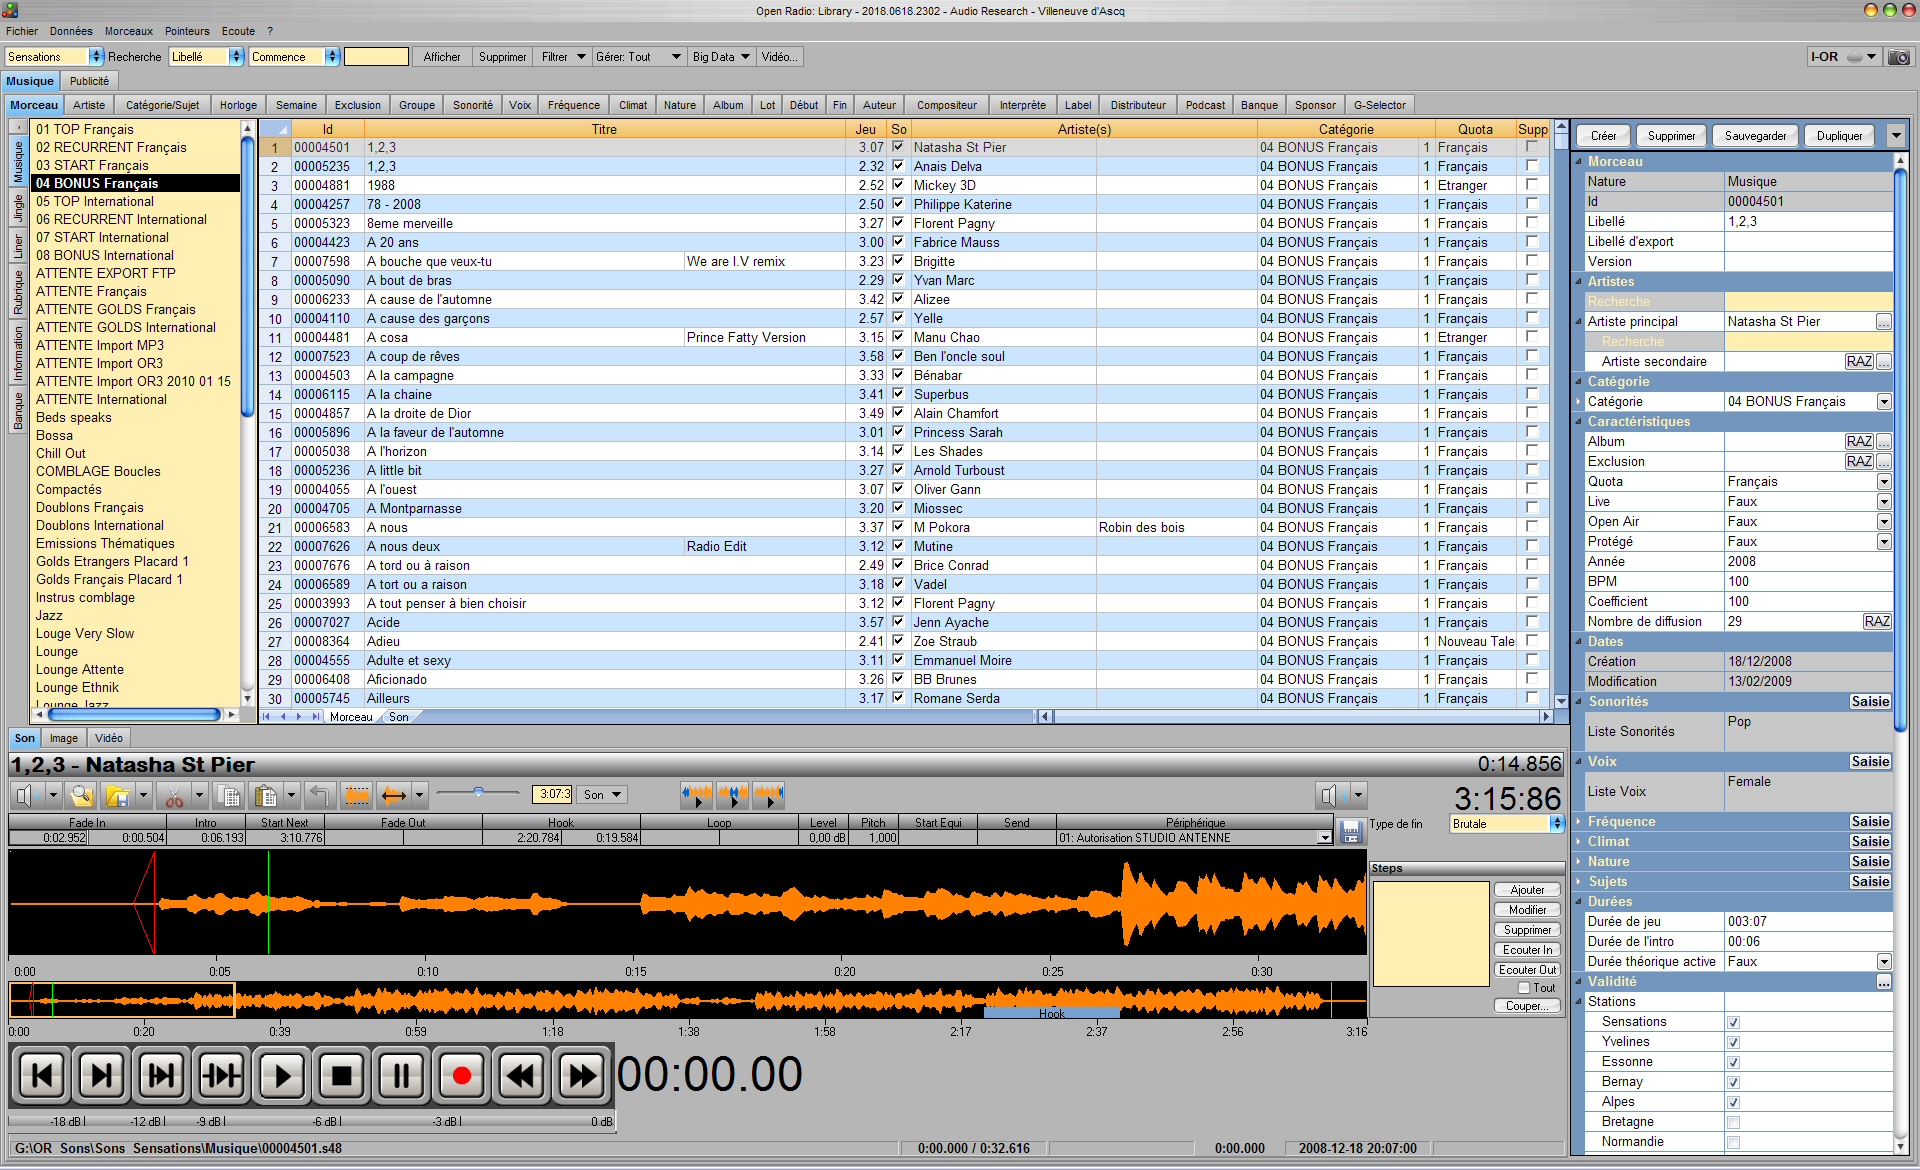Click the floppy save icon near Périphérique
This screenshot has height=1170, width=1920.
coord(1352,830)
